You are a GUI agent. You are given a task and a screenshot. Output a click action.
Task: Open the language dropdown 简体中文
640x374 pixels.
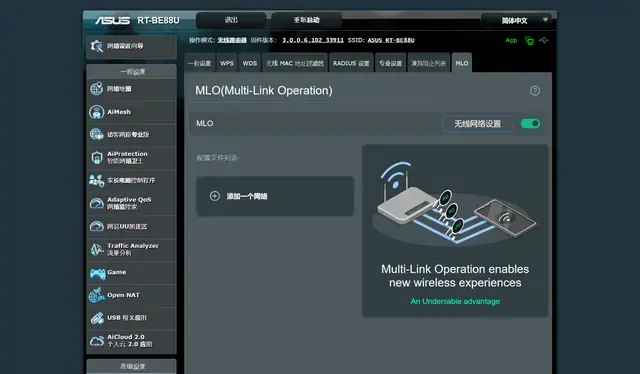pyautogui.click(x=516, y=20)
